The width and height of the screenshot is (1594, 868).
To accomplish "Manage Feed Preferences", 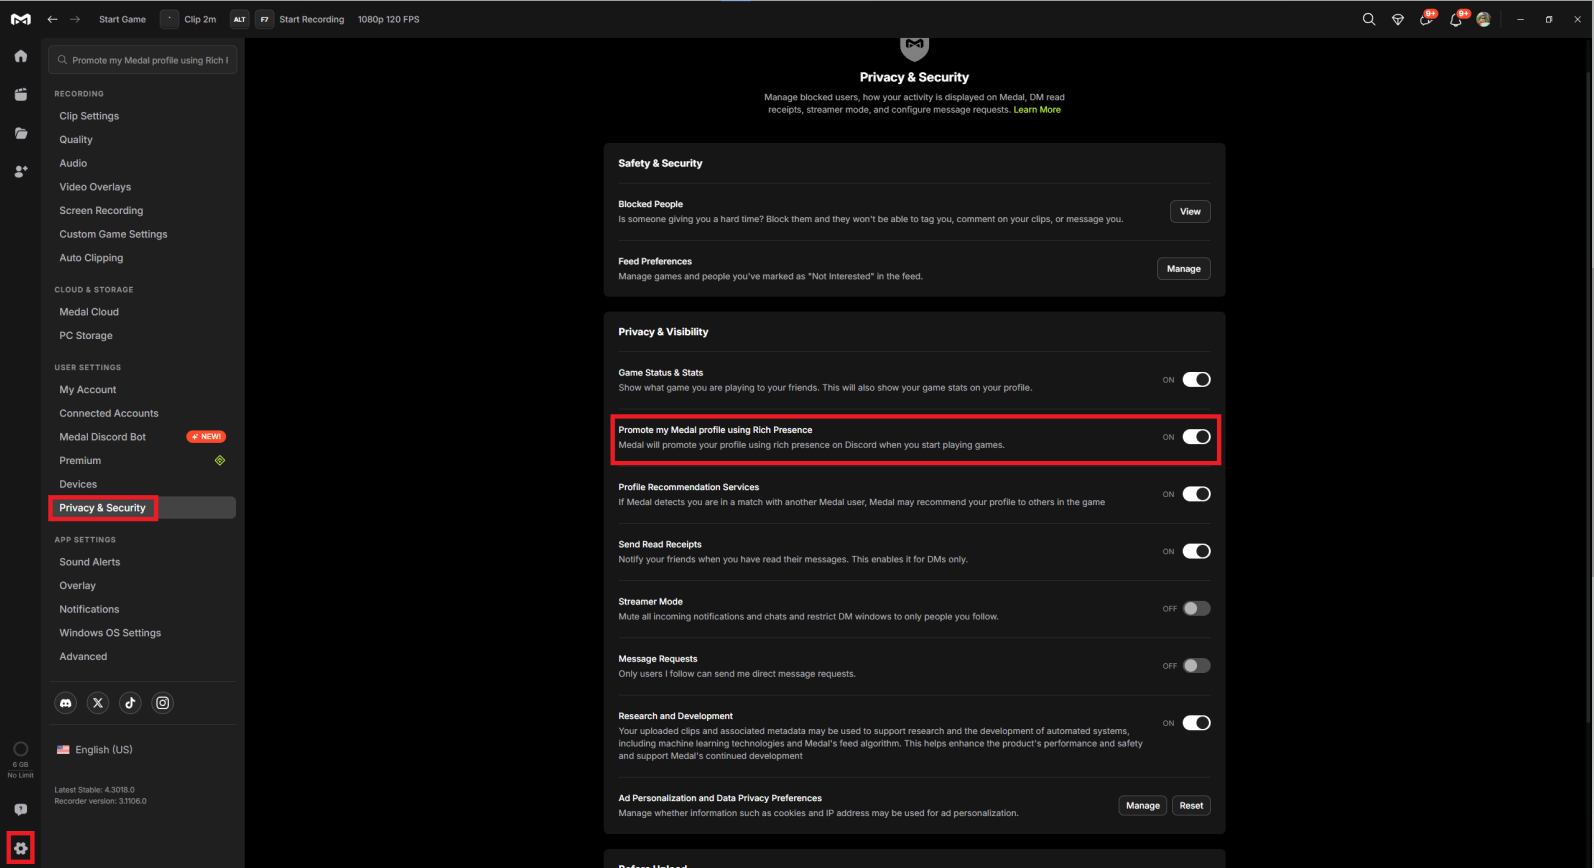I will click(x=1183, y=269).
